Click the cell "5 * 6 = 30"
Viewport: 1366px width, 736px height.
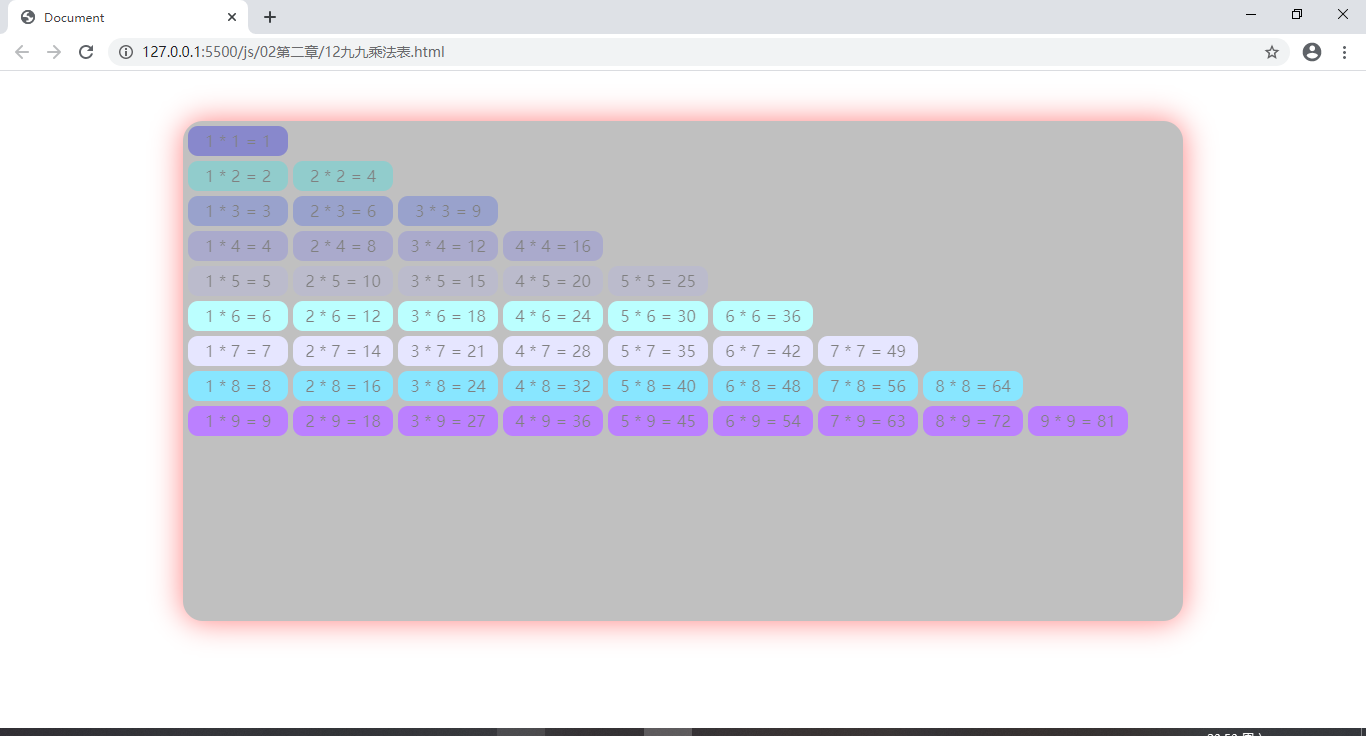tap(658, 316)
